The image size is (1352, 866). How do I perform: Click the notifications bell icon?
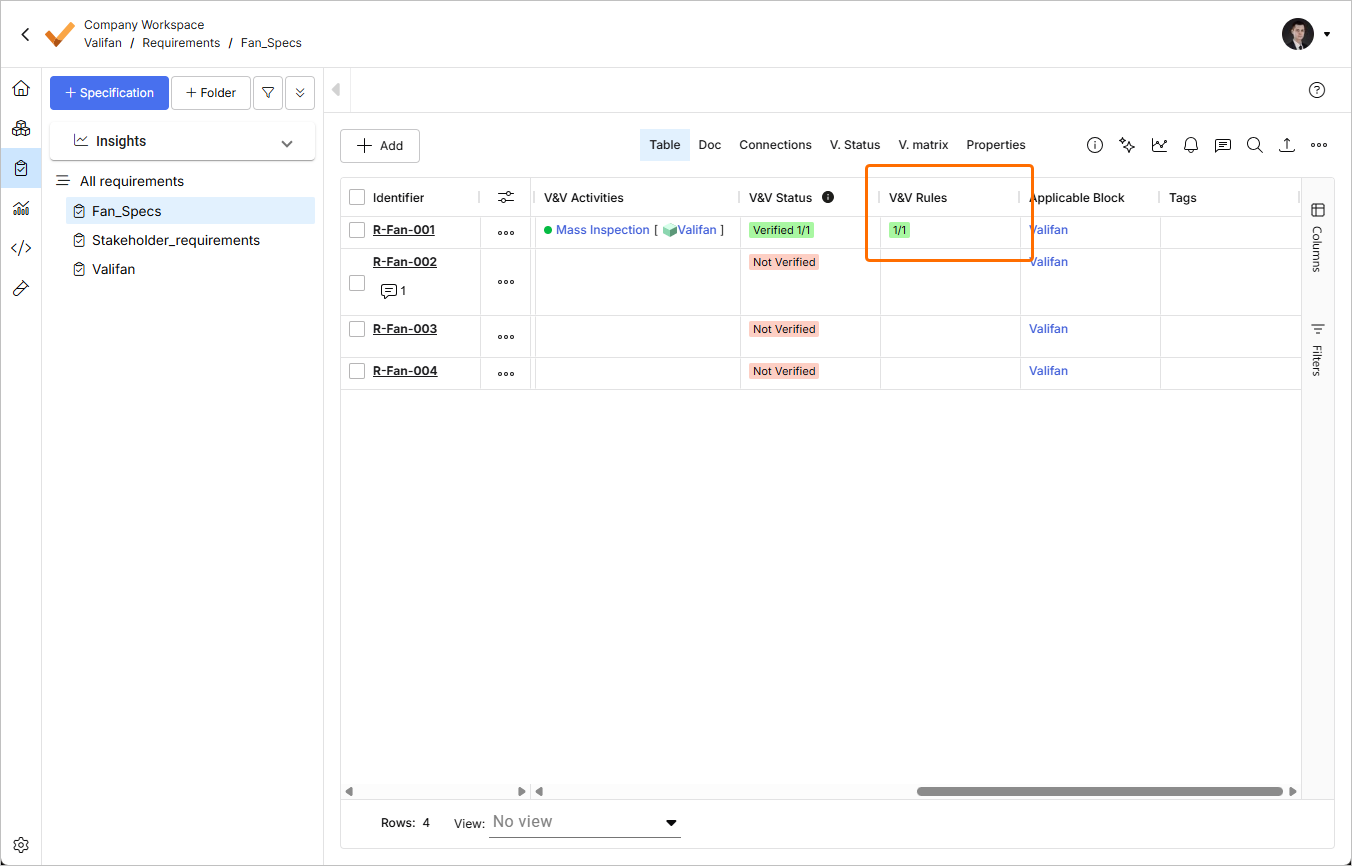(x=1191, y=145)
